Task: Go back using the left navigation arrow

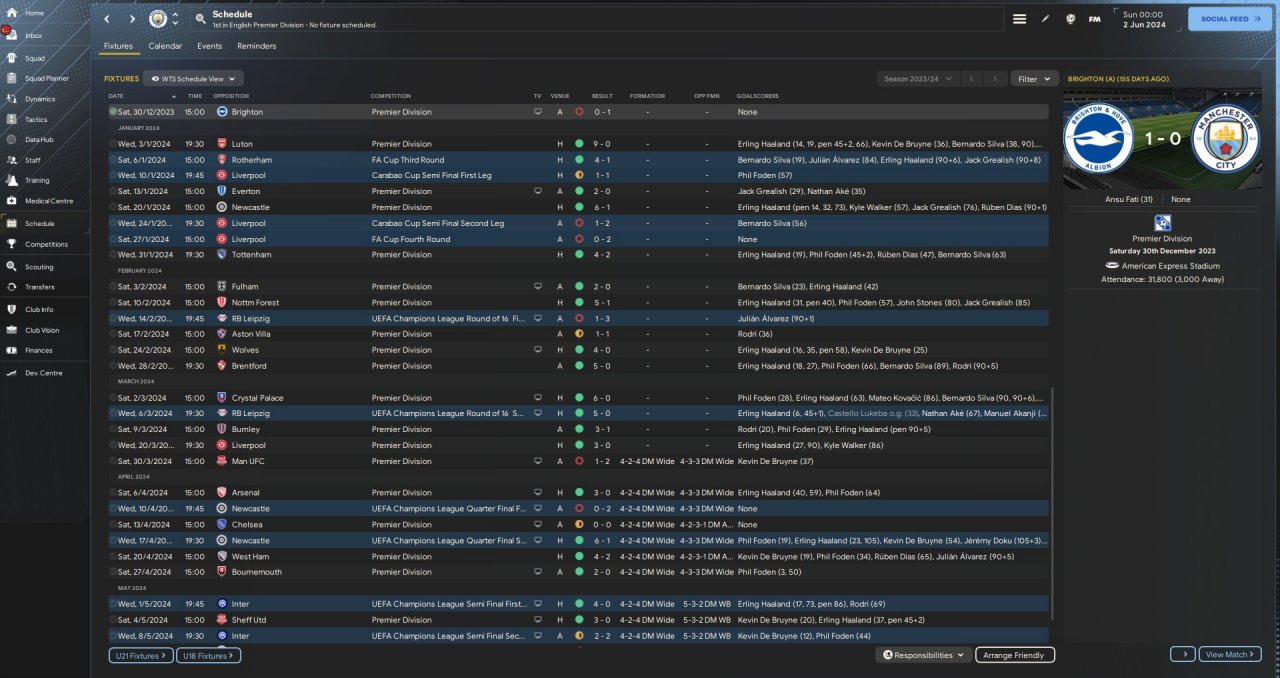Action: pos(109,19)
